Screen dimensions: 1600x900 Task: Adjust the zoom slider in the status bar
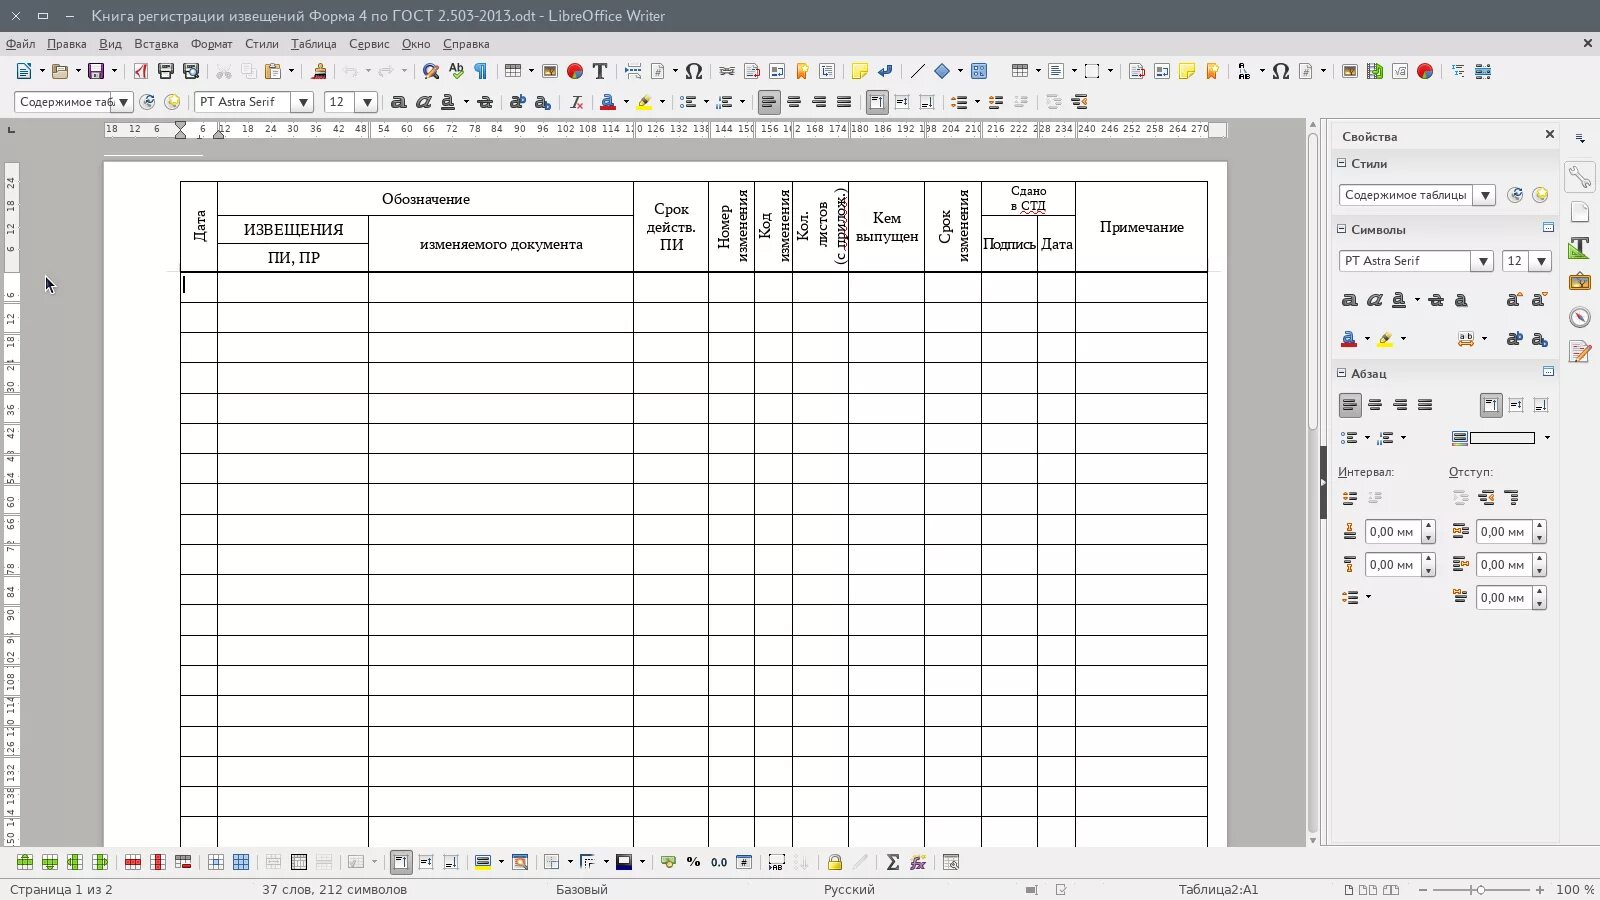click(x=1480, y=889)
